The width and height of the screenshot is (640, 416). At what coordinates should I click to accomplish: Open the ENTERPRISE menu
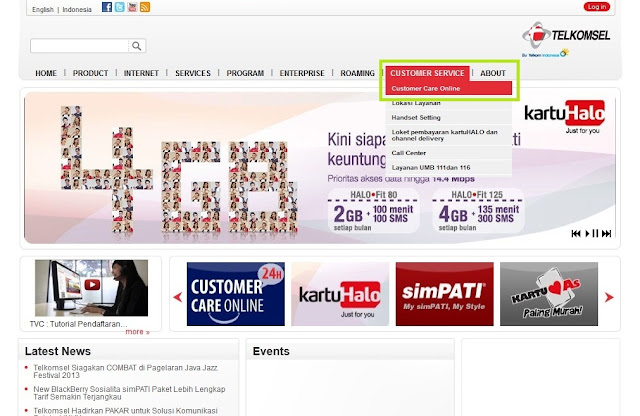pyautogui.click(x=302, y=73)
